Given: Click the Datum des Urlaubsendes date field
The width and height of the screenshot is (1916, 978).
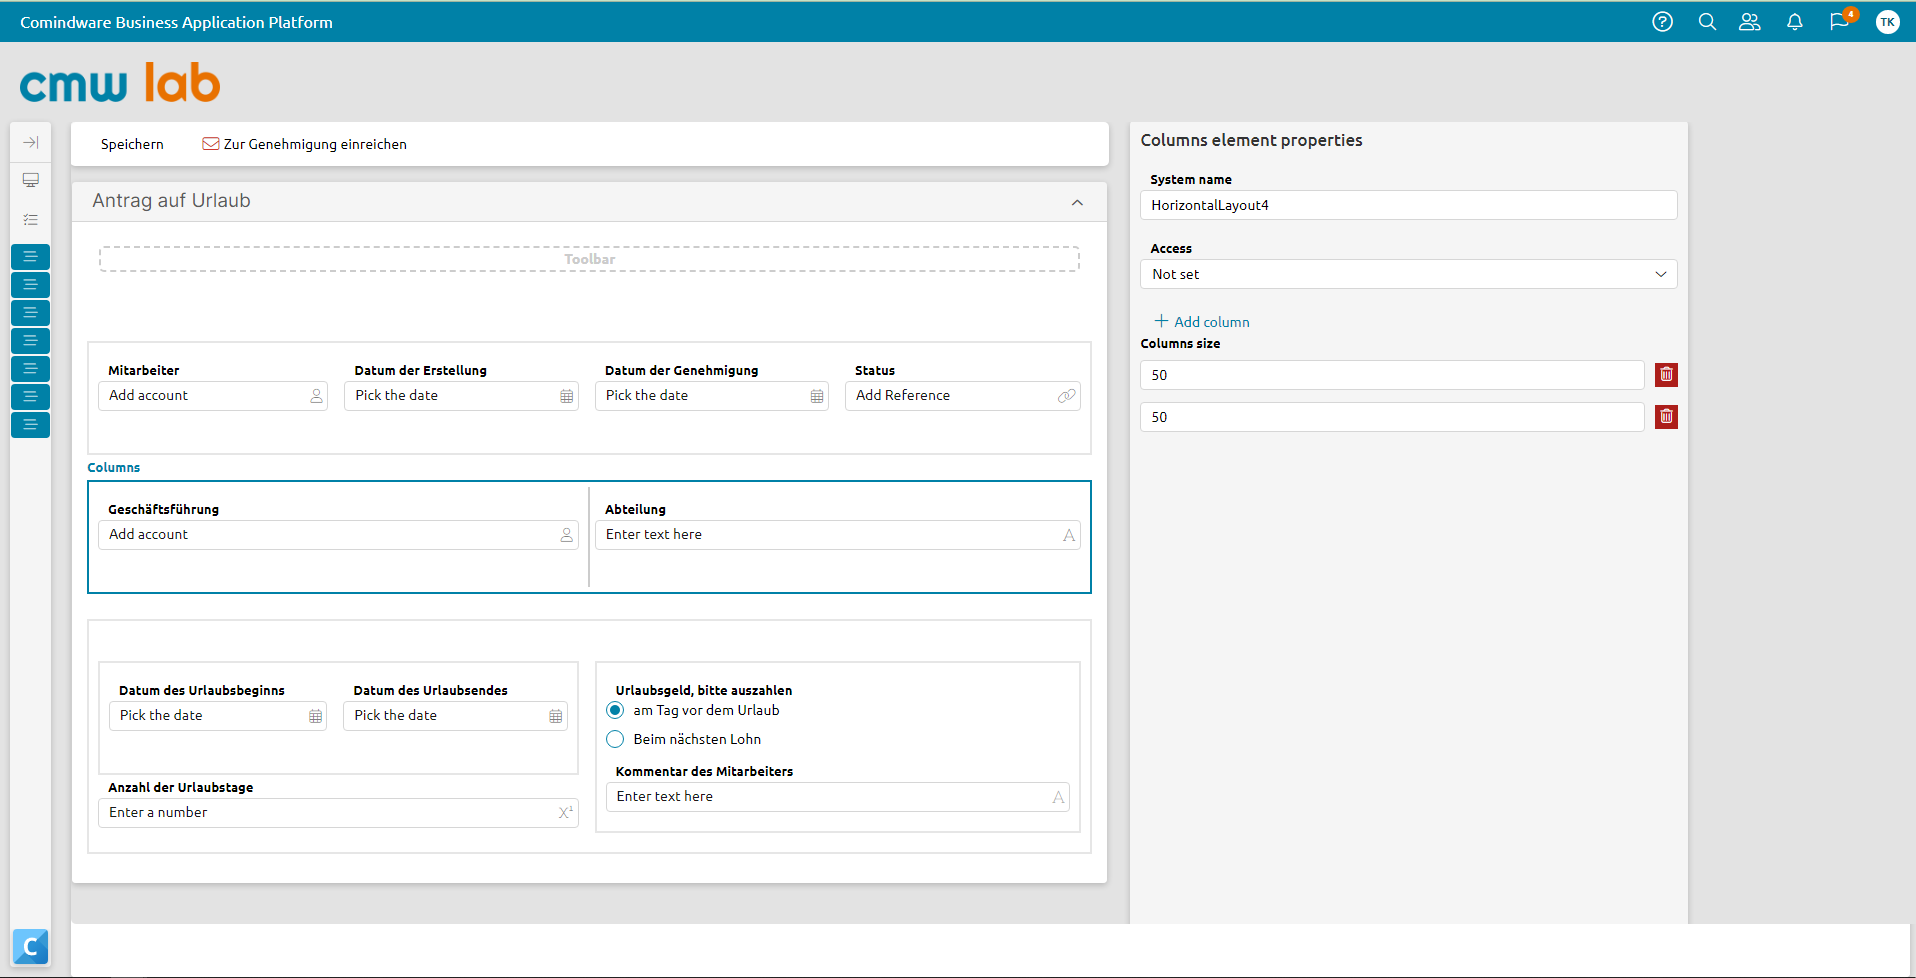Looking at the screenshot, I should (x=455, y=716).
